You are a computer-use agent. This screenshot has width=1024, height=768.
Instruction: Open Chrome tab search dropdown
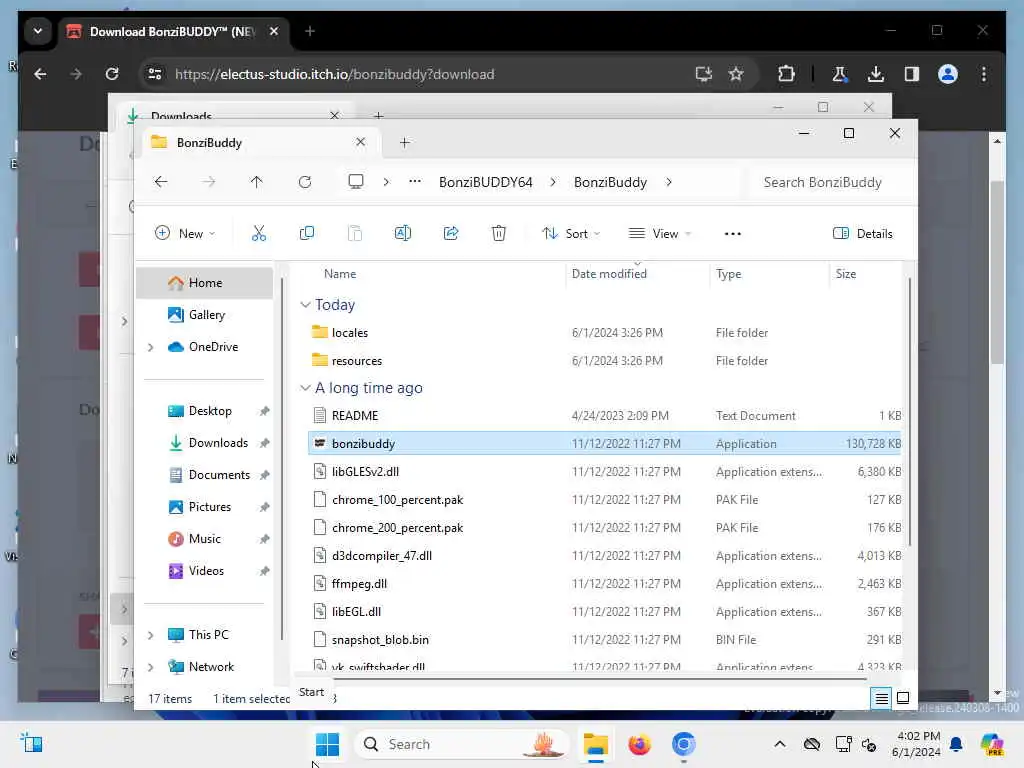click(38, 31)
